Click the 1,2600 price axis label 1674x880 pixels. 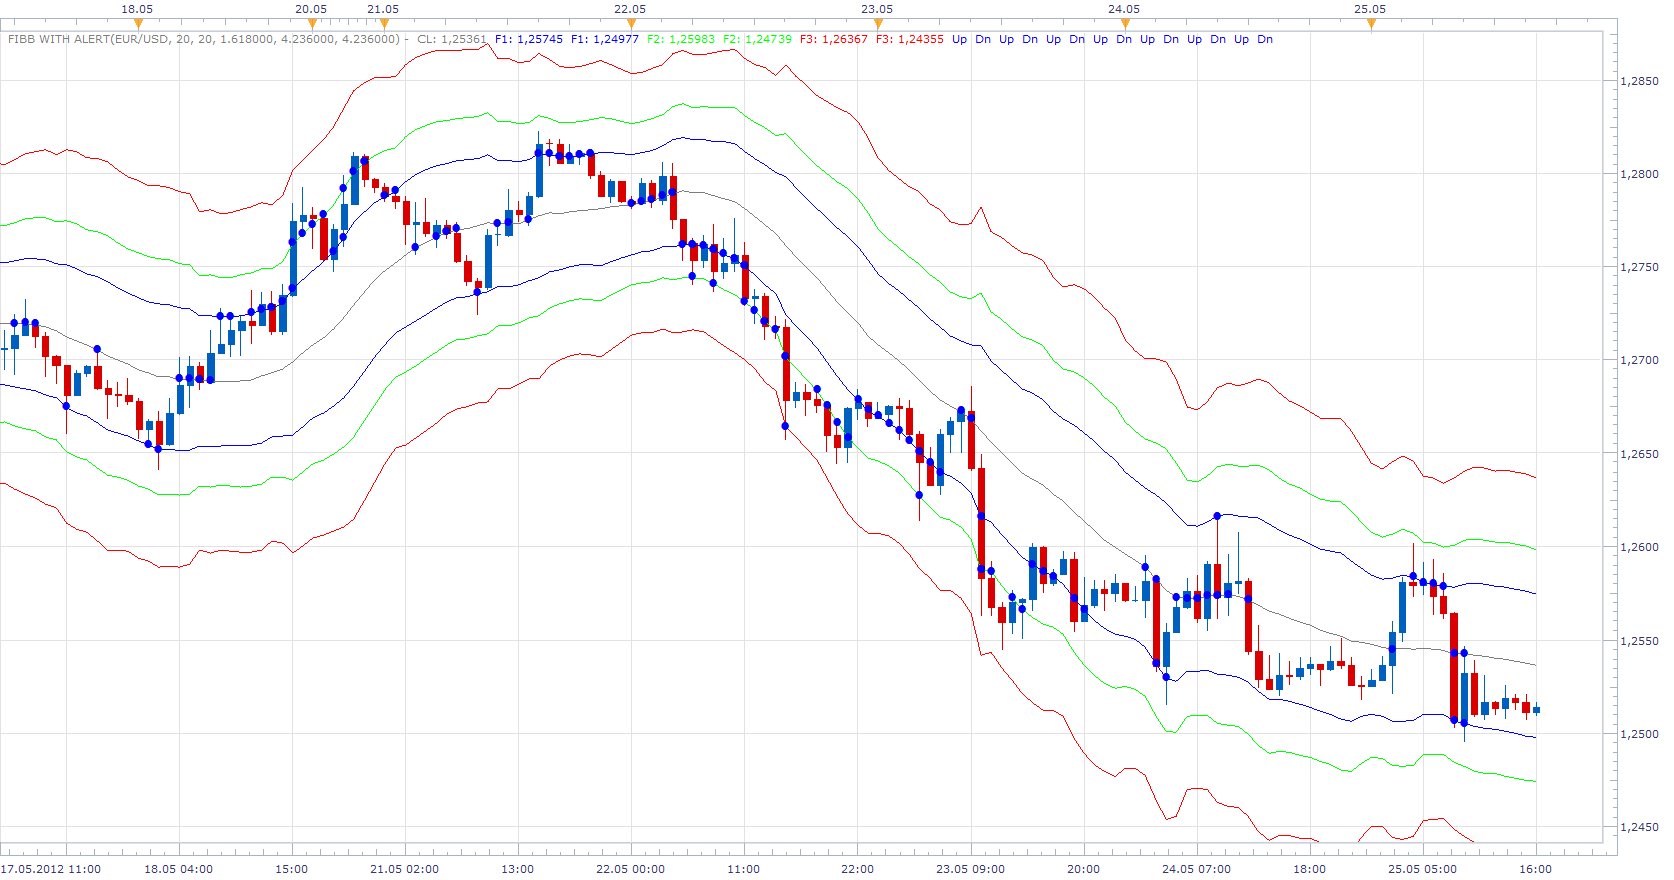click(1639, 547)
